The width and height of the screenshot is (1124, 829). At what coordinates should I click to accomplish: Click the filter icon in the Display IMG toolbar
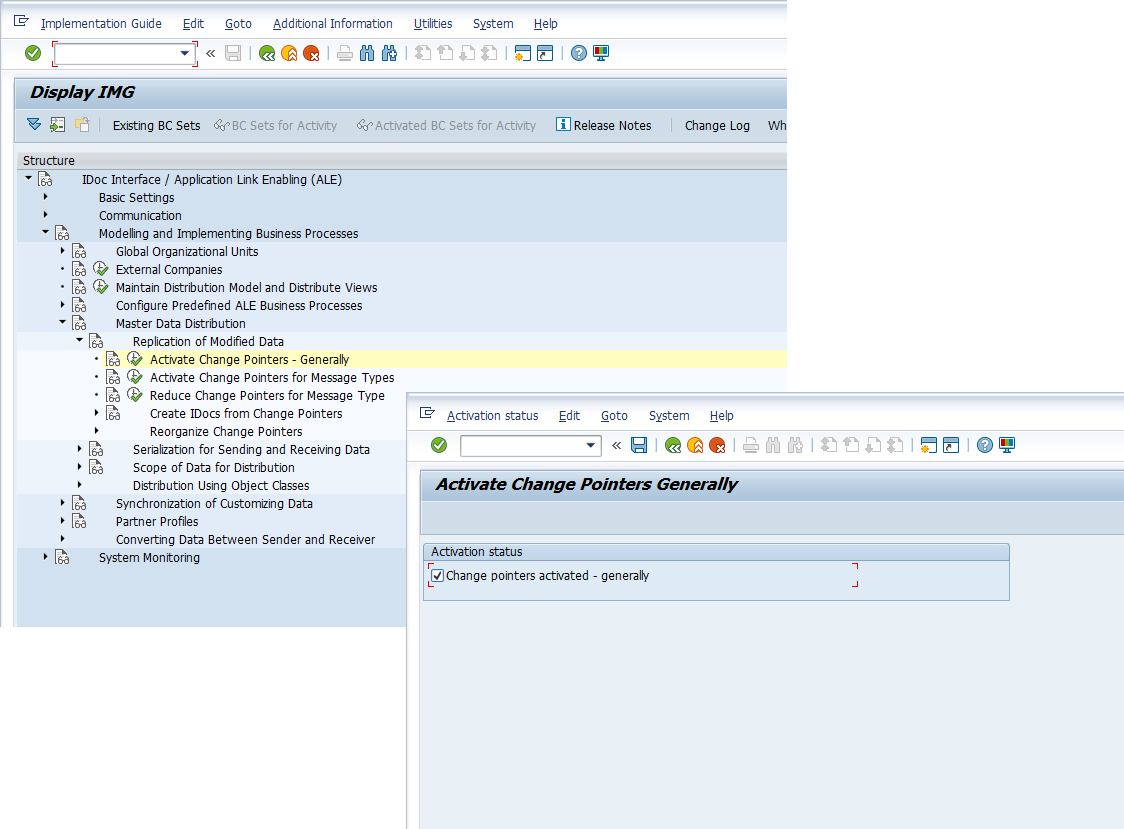pyautogui.click(x=33, y=125)
